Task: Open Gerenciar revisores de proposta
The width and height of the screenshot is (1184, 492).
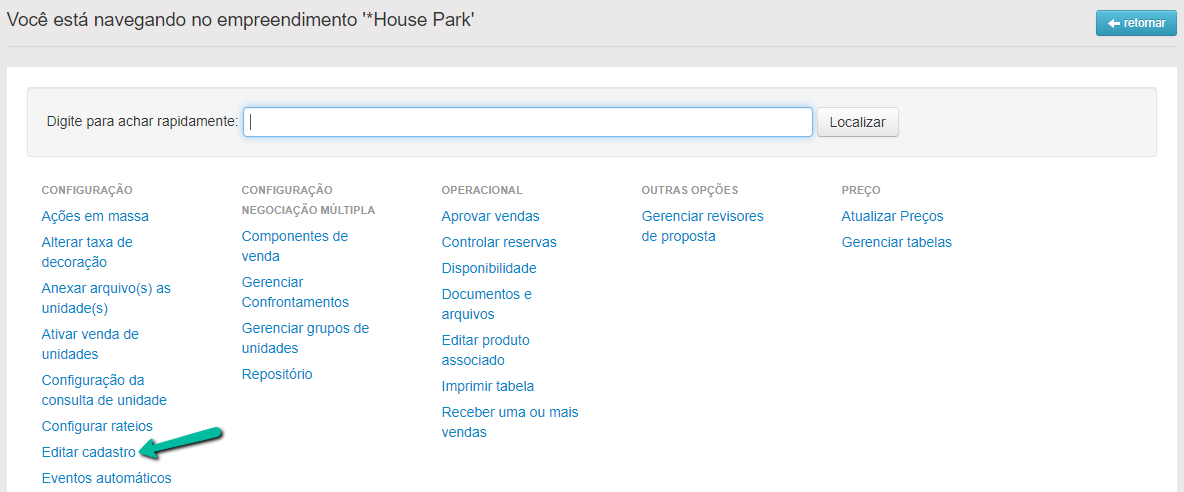Action: (702, 226)
